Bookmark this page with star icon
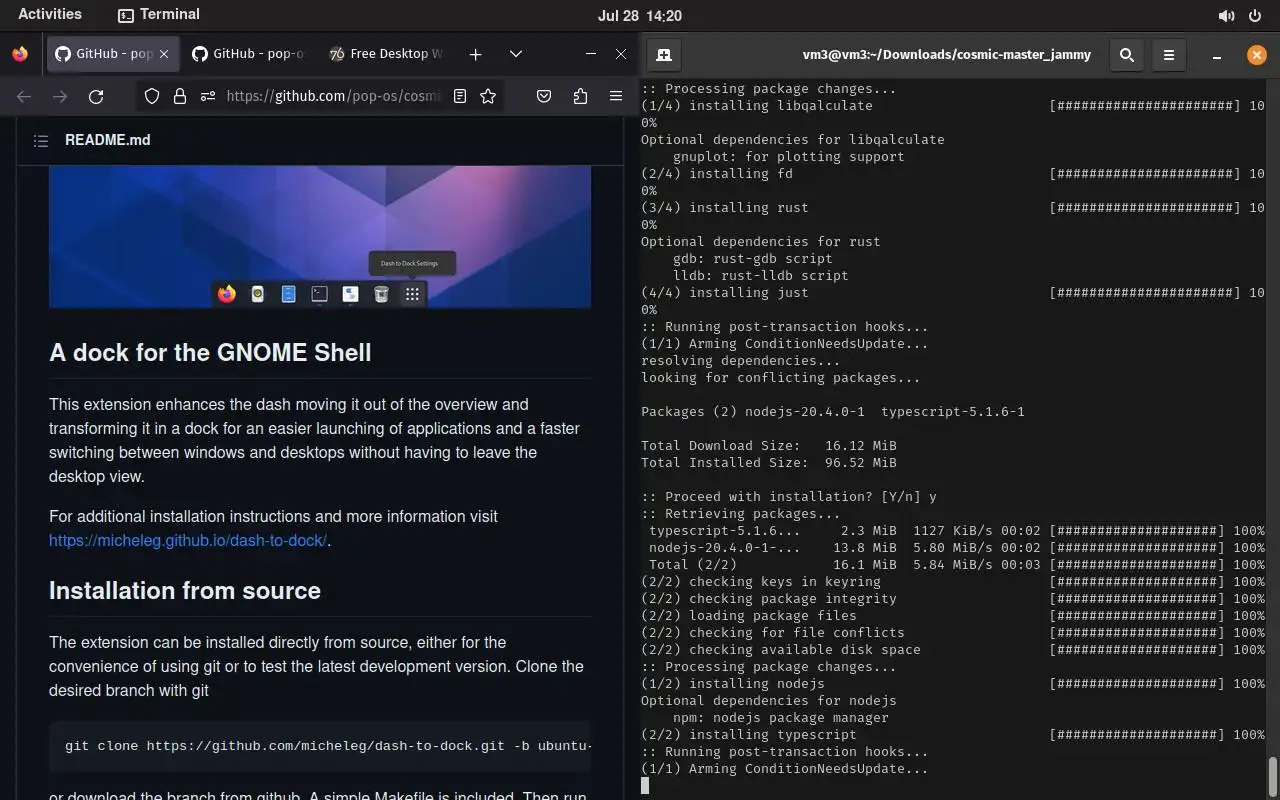The image size is (1280, 800). click(488, 96)
